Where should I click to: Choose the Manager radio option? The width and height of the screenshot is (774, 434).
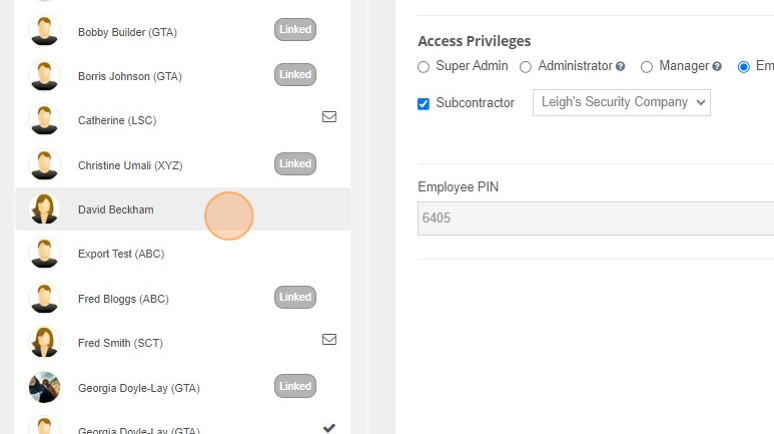tap(647, 67)
